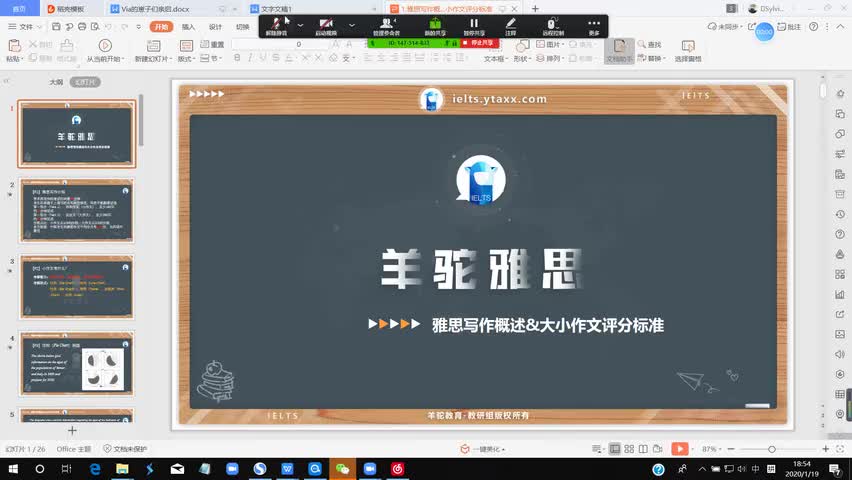Open the quick access toolbar customize arrow

tap(139, 26)
